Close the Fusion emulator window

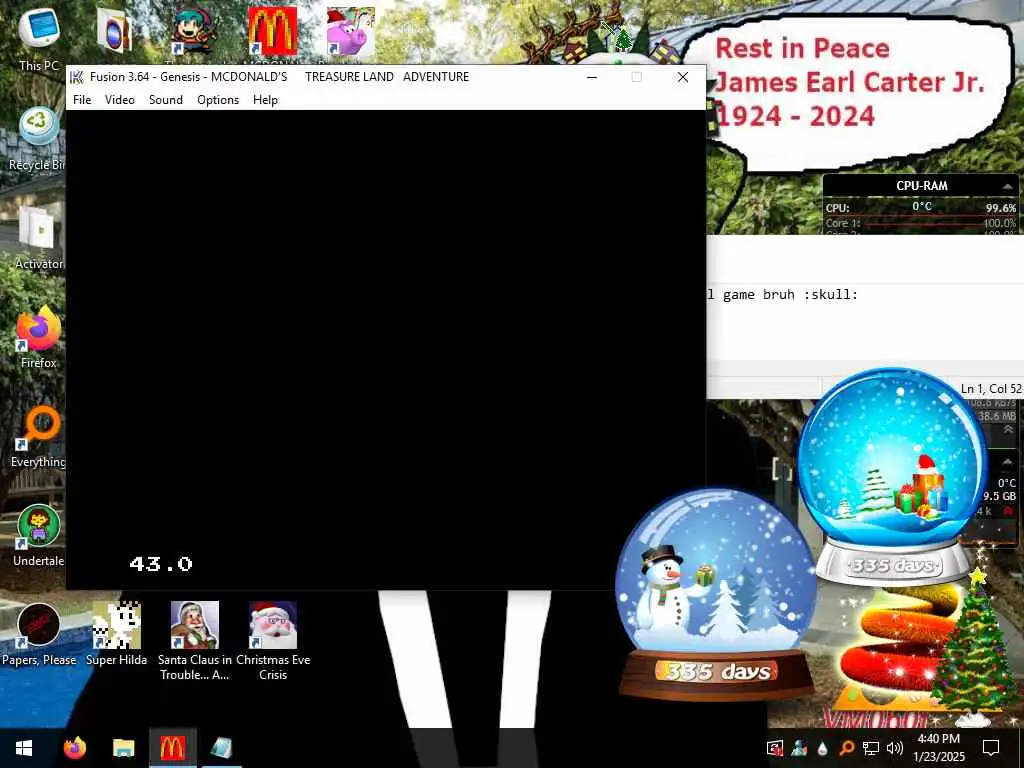682,77
